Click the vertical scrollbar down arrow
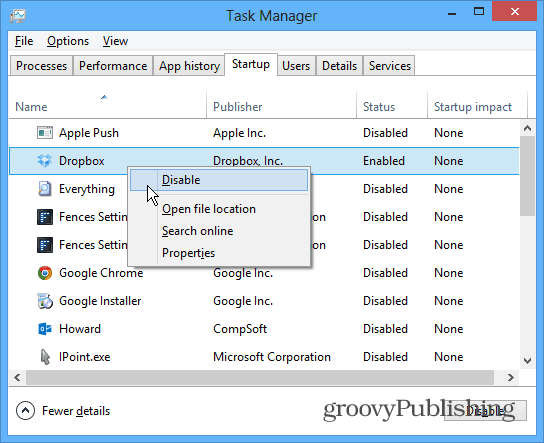The image size is (544, 443). [x=527, y=361]
